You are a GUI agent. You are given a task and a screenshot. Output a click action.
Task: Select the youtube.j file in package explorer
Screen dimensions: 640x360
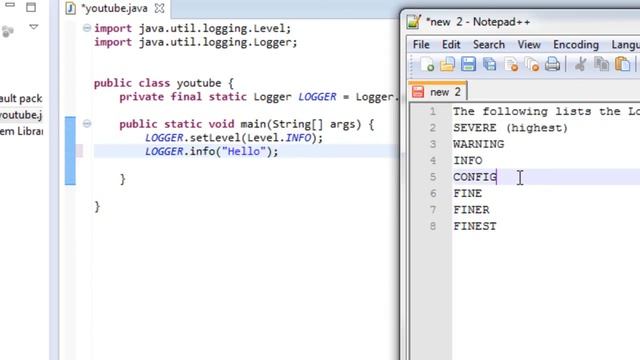[x=21, y=115]
